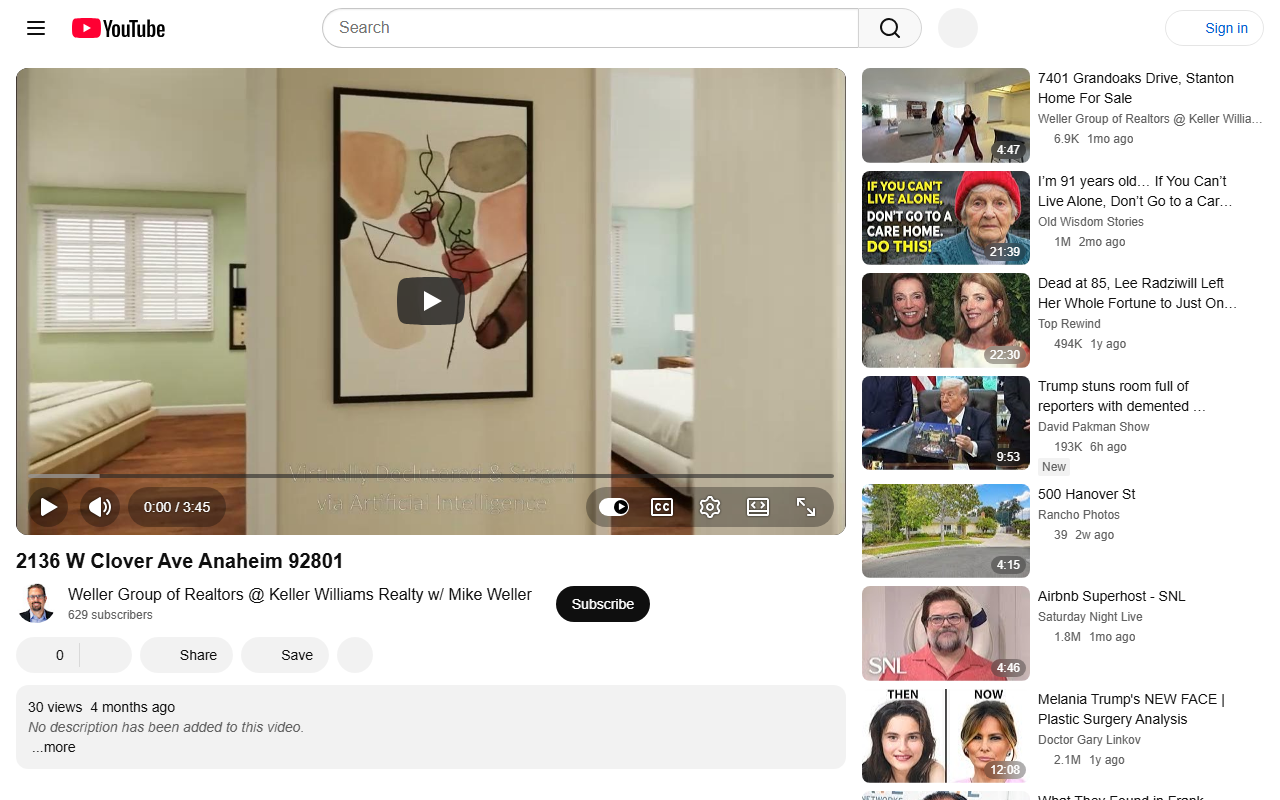Click the play button in control bar
The width and height of the screenshot is (1280, 800).
coord(48,507)
